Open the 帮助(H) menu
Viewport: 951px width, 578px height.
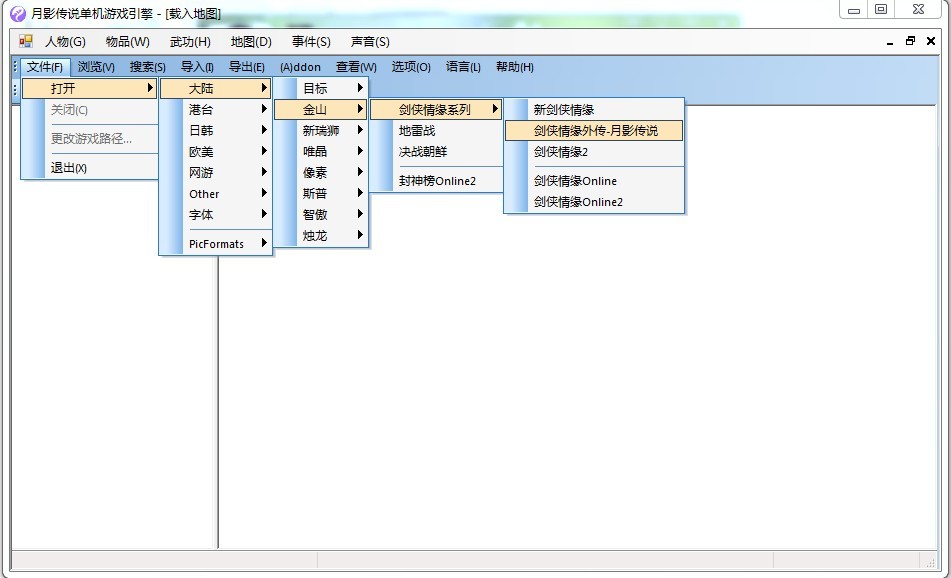(x=515, y=67)
